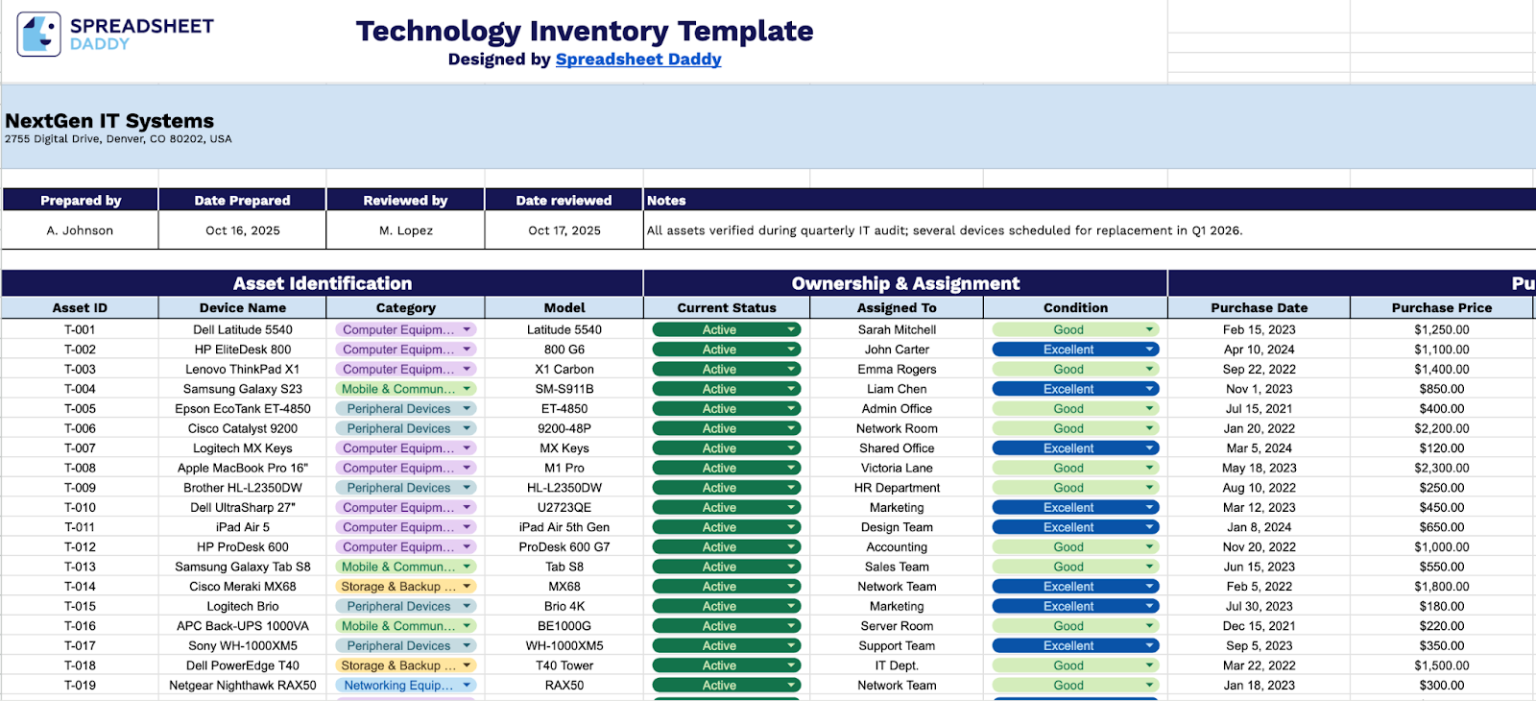Select the Apple MacBook Pro 16" cell
Screen dimensions: 1536x701
point(242,467)
